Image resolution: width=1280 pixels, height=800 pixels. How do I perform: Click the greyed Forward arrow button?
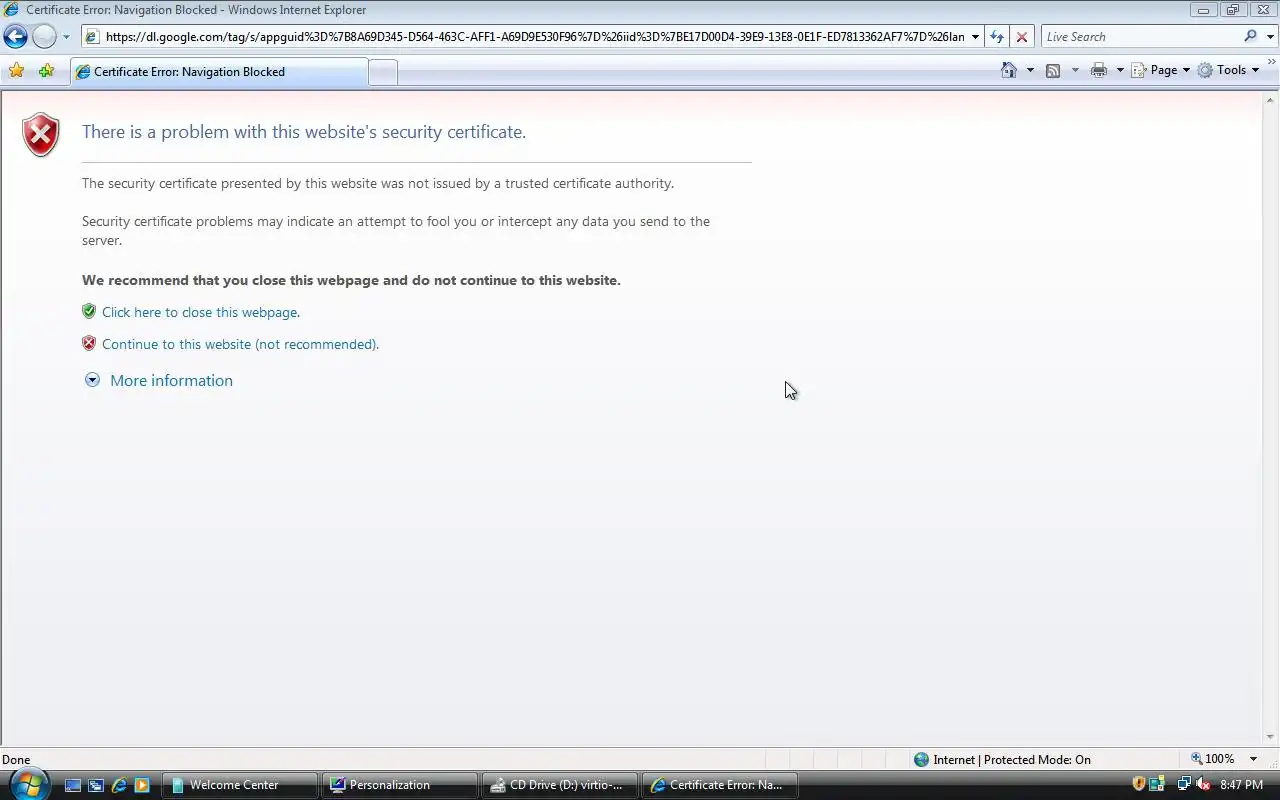click(x=44, y=37)
